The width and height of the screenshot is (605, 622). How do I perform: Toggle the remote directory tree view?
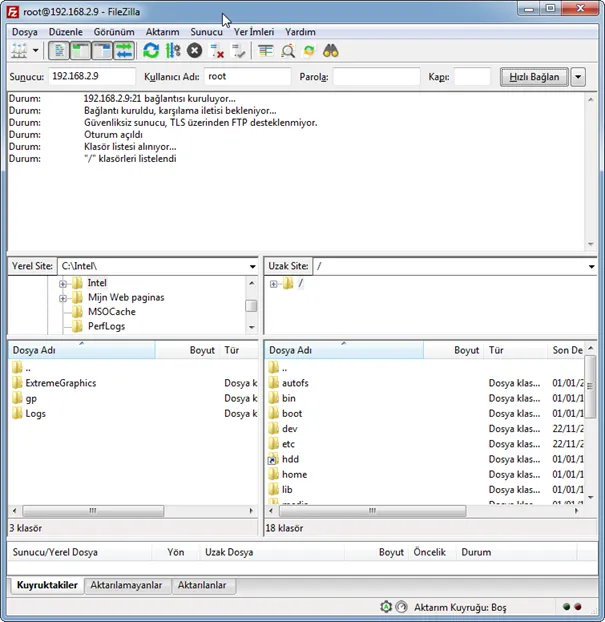point(102,51)
